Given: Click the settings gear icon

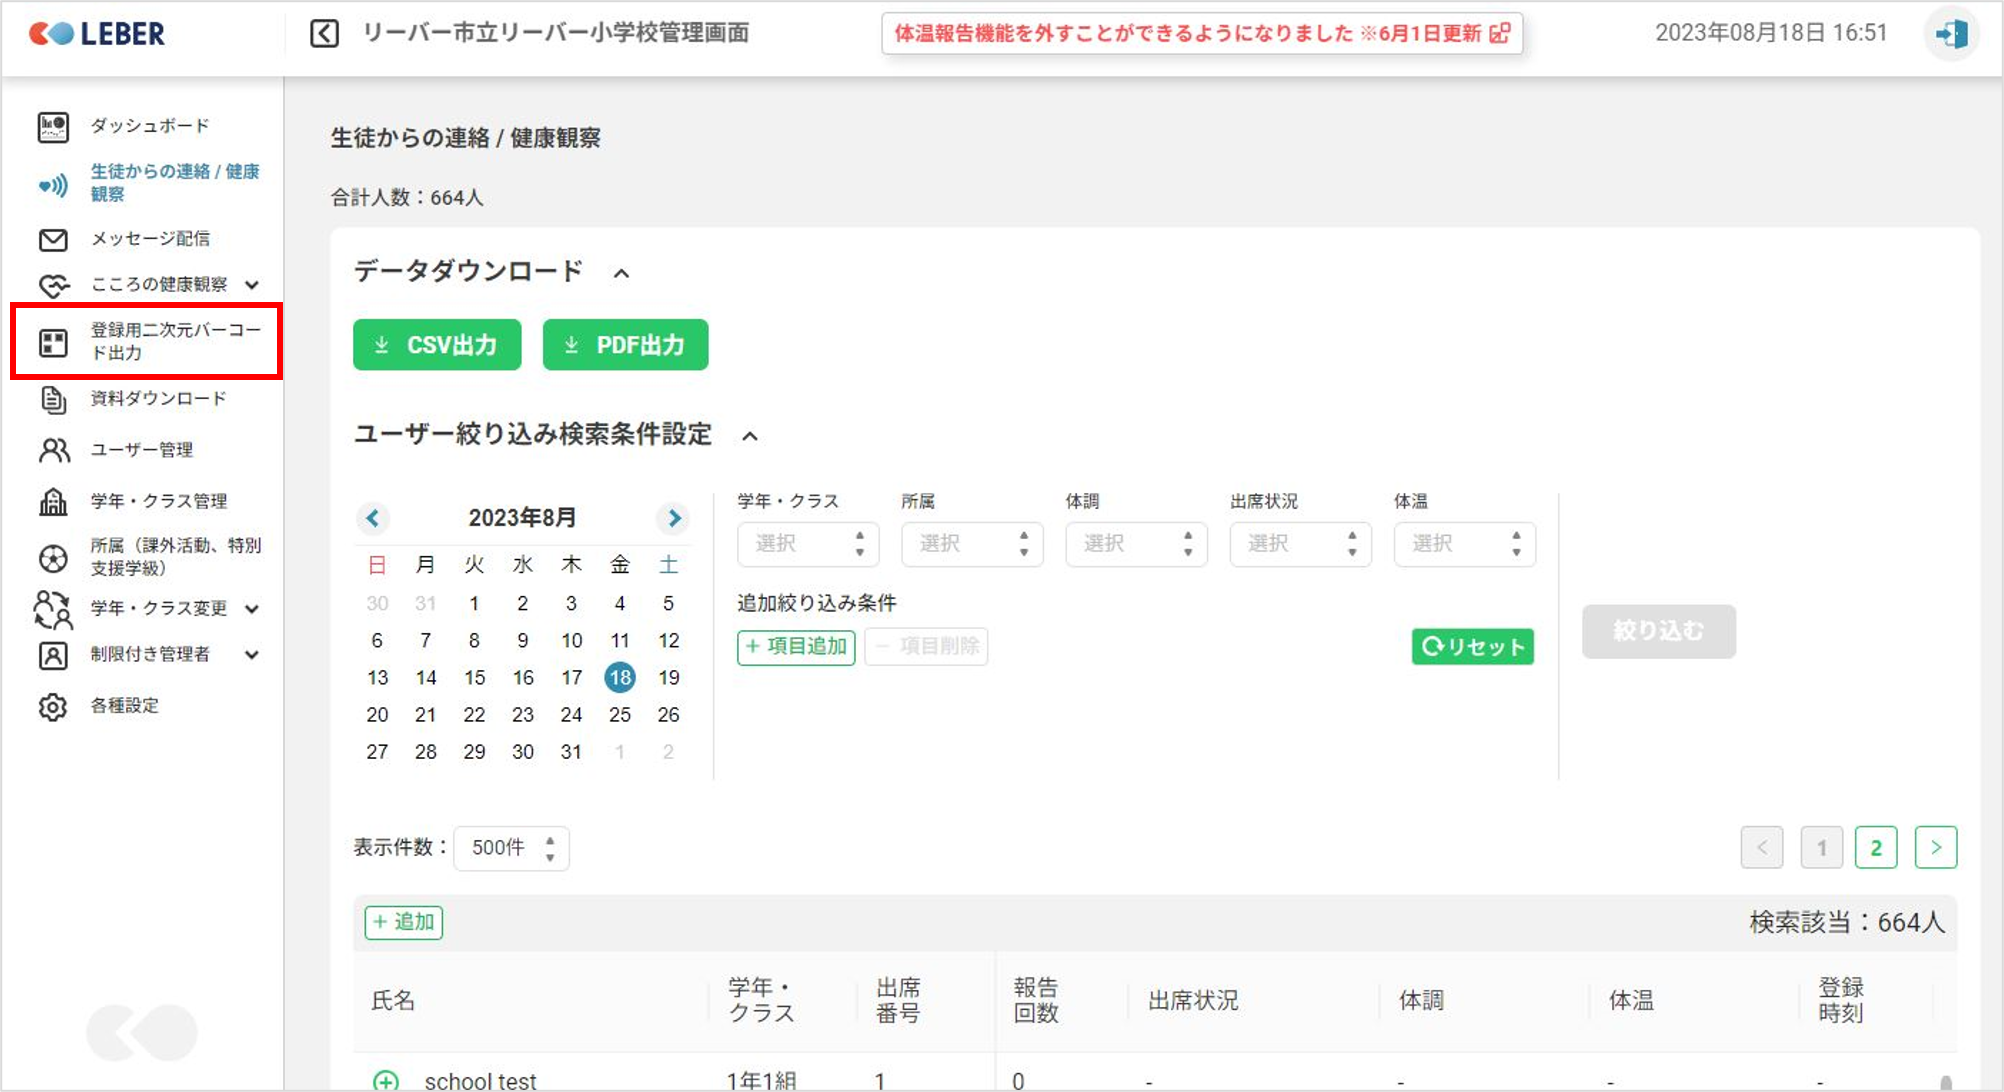Looking at the screenshot, I should point(53,707).
